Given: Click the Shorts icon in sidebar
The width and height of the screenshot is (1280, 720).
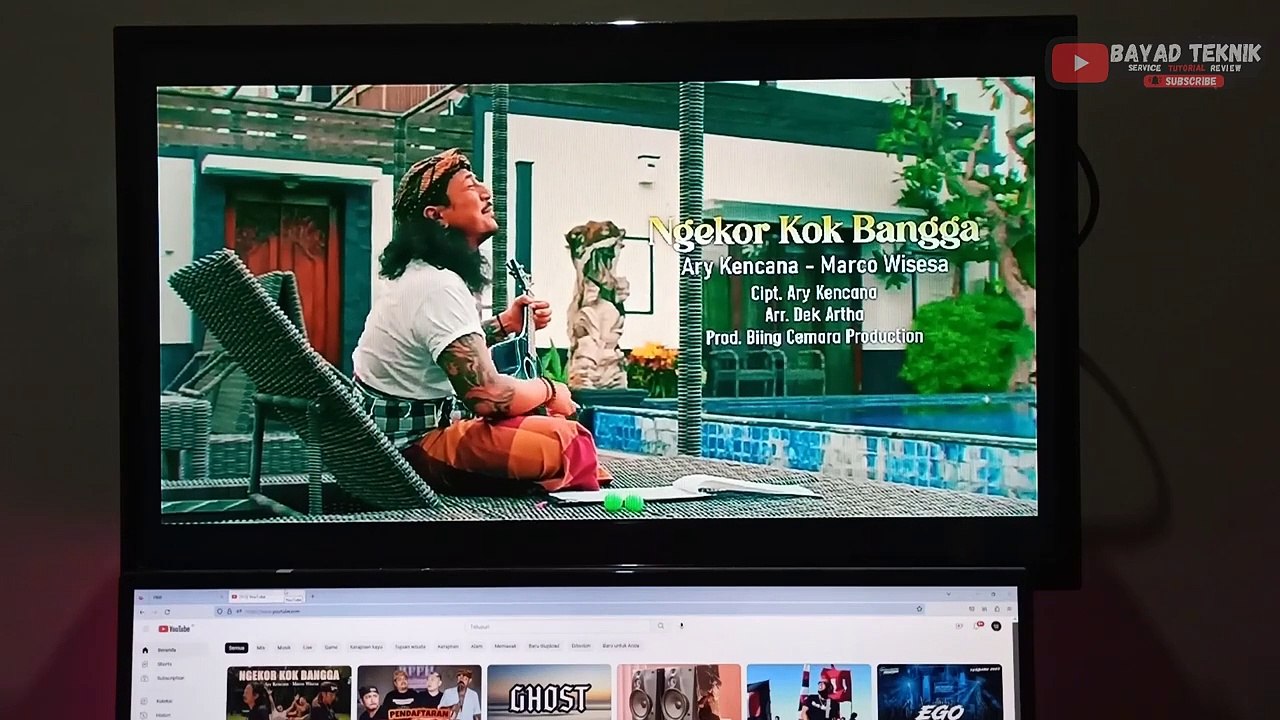Looking at the screenshot, I should click(x=145, y=664).
